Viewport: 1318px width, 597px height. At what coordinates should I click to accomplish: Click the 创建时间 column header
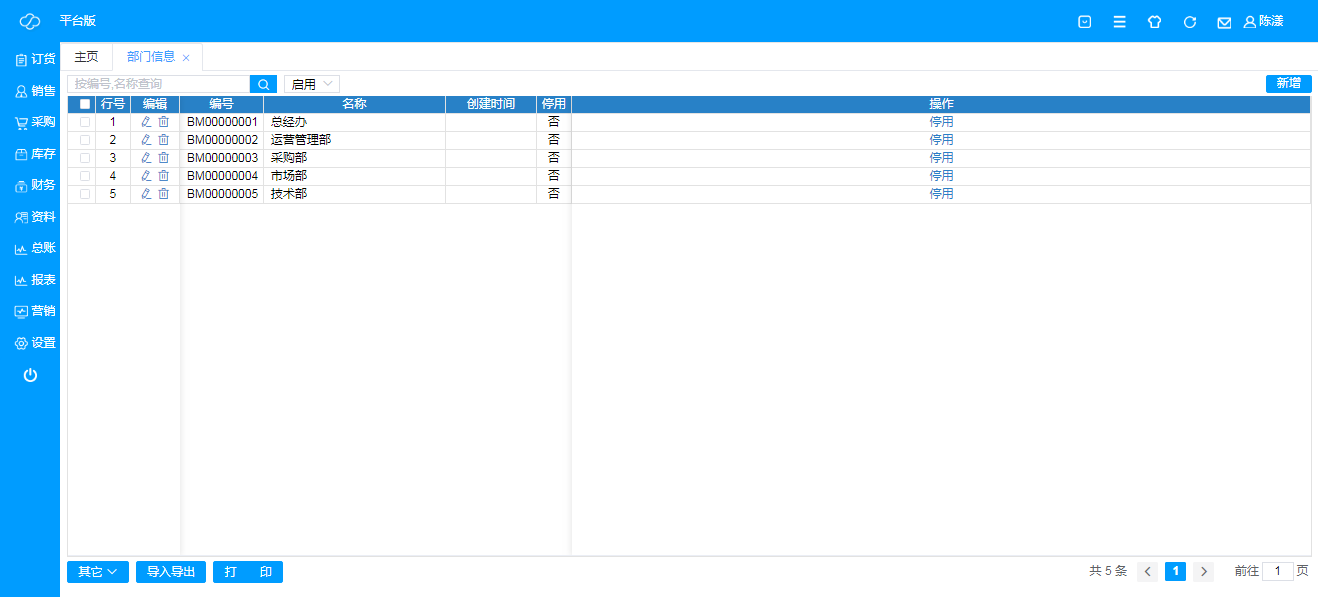pyautogui.click(x=491, y=104)
